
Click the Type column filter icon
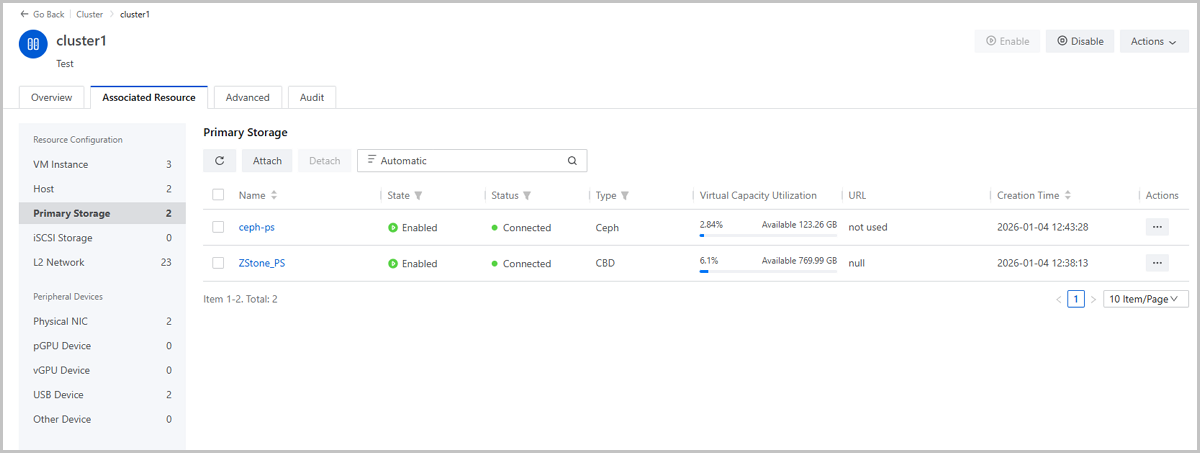click(x=625, y=196)
